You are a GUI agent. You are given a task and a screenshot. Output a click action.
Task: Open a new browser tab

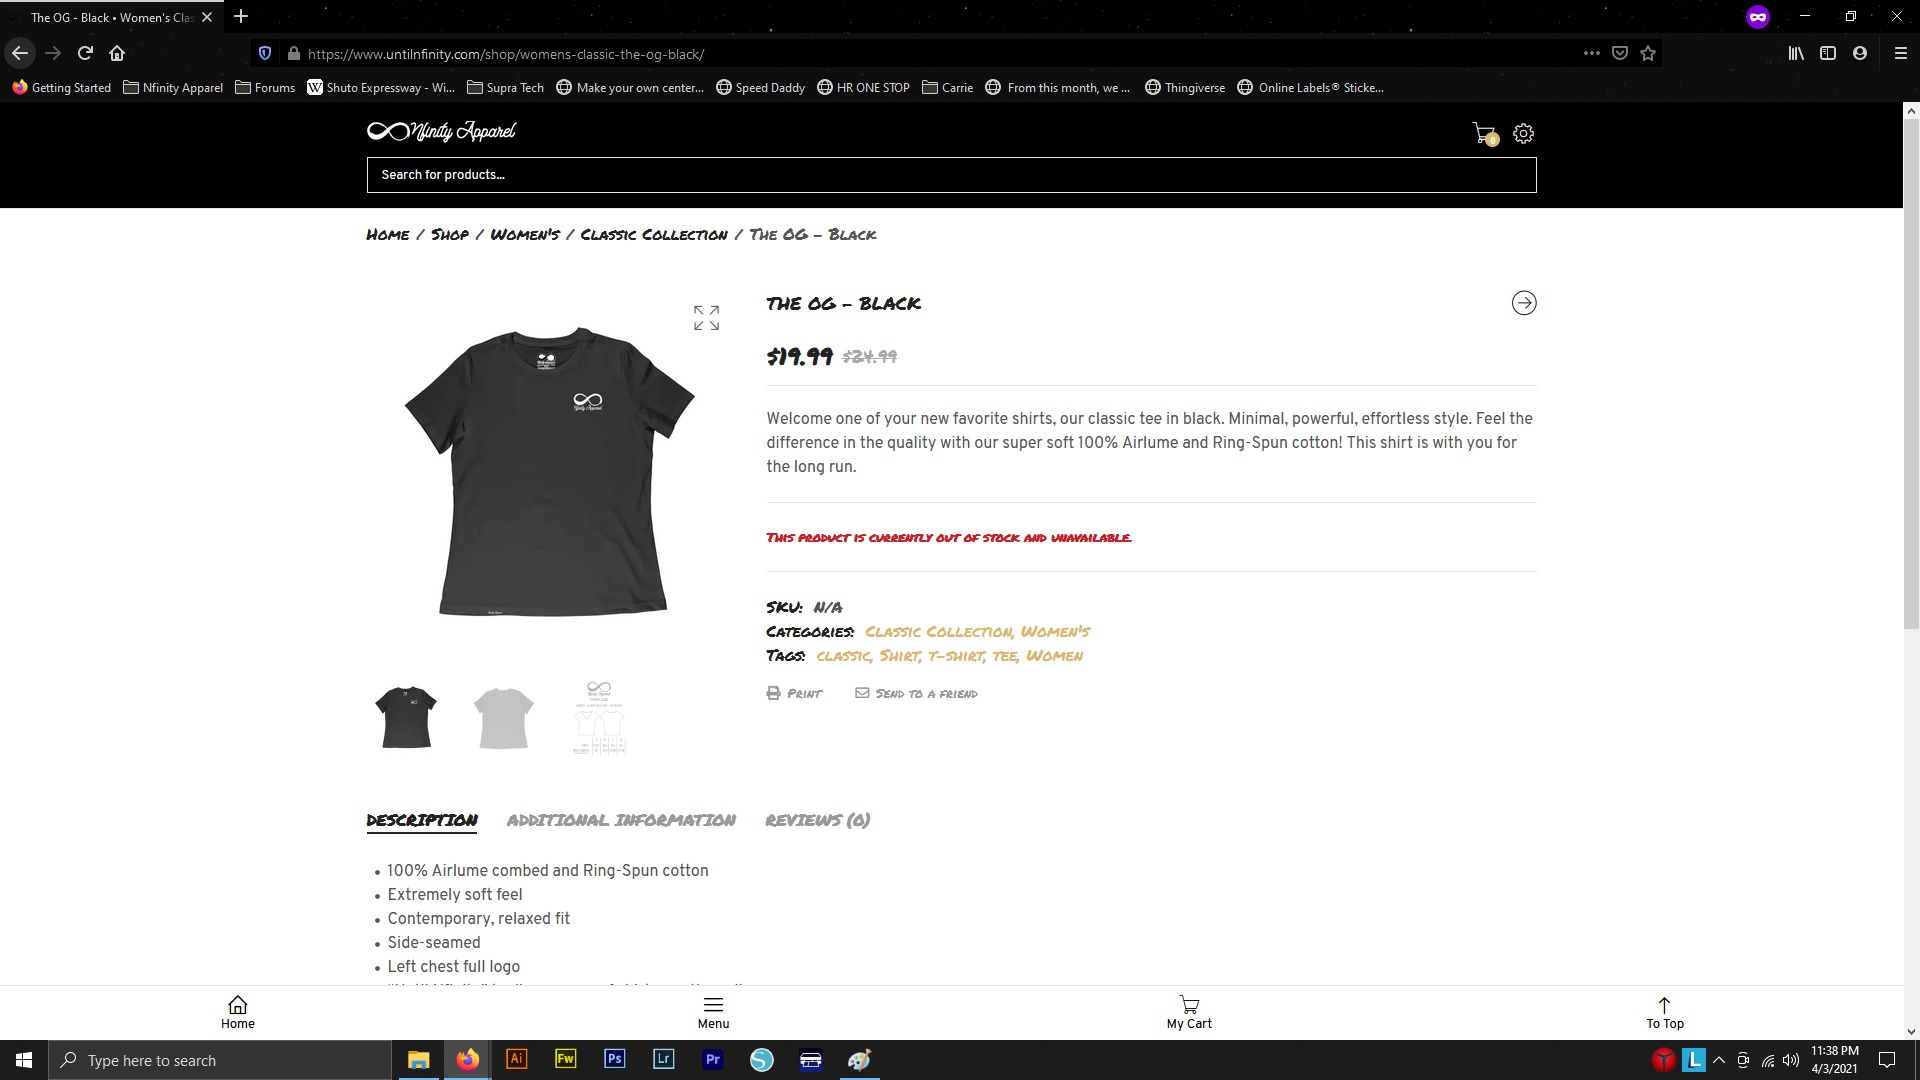(241, 17)
